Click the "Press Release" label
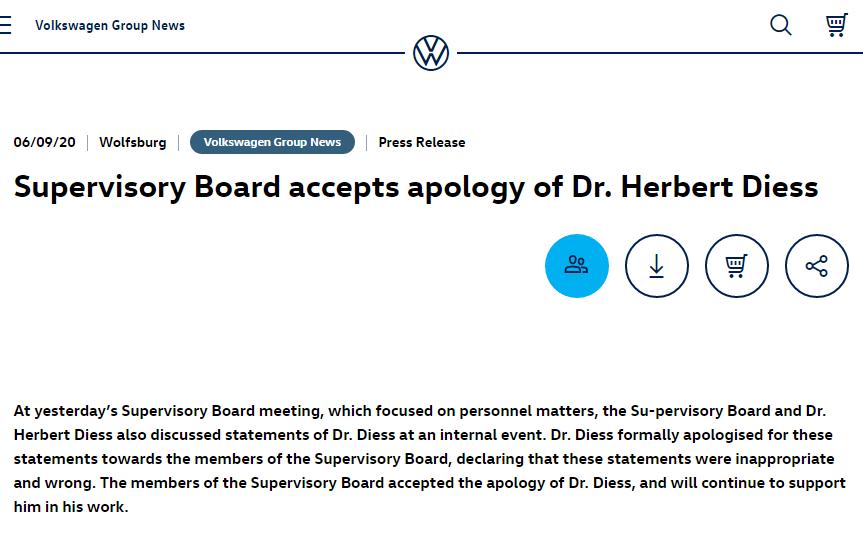863x533 pixels. (x=421, y=142)
